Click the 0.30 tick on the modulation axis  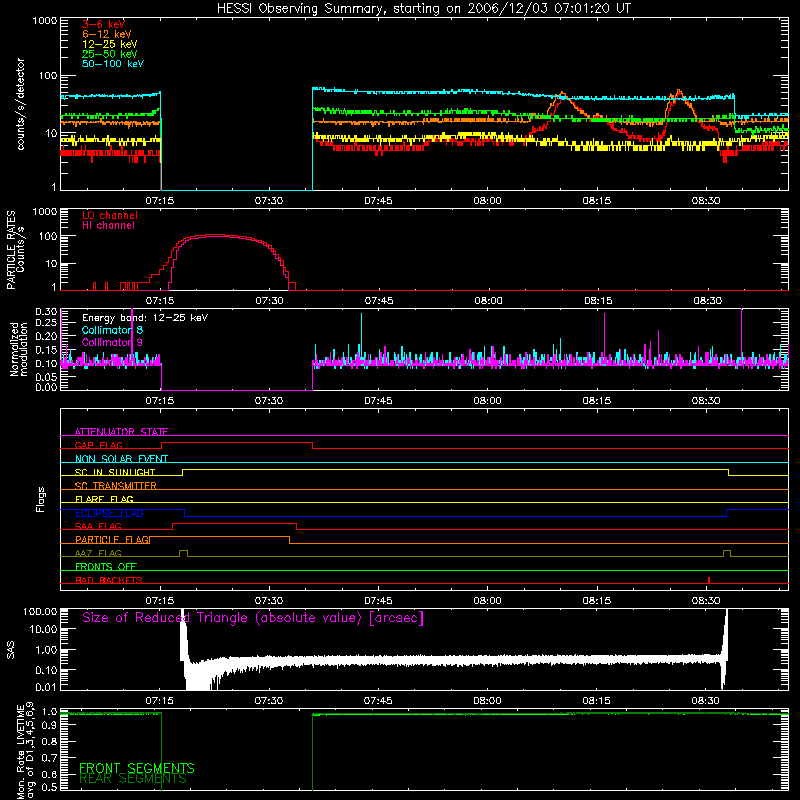point(46,311)
